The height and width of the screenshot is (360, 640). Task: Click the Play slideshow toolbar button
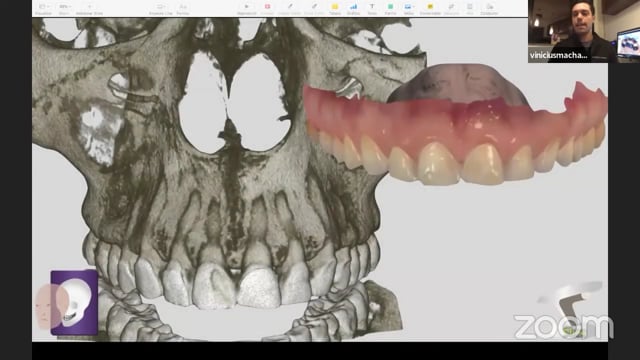coord(247,7)
